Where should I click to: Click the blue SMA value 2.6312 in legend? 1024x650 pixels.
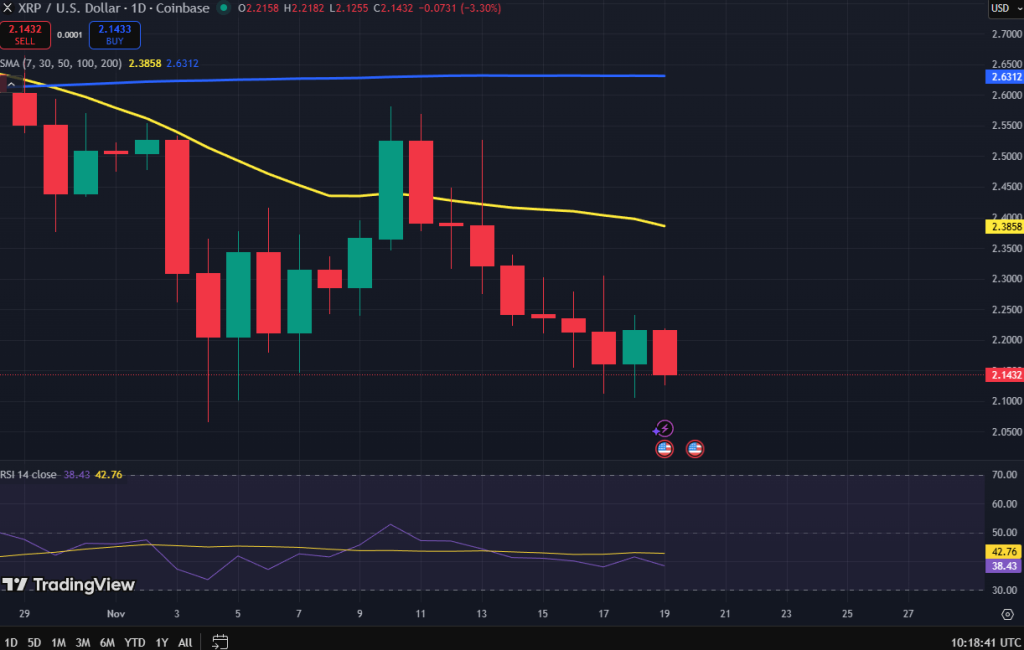point(182,63)
